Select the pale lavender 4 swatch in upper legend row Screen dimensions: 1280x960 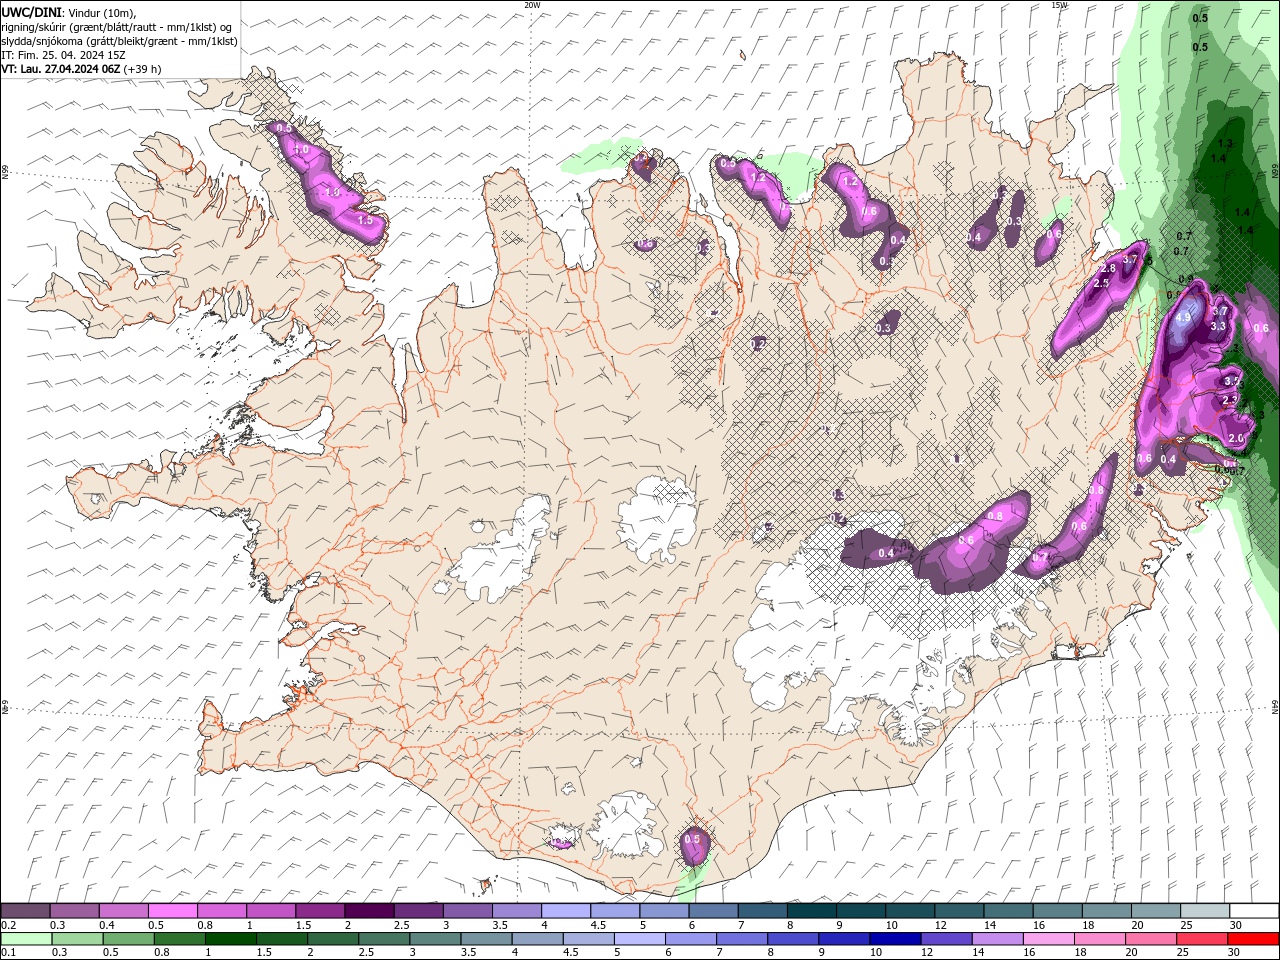[x=566, y=911]
